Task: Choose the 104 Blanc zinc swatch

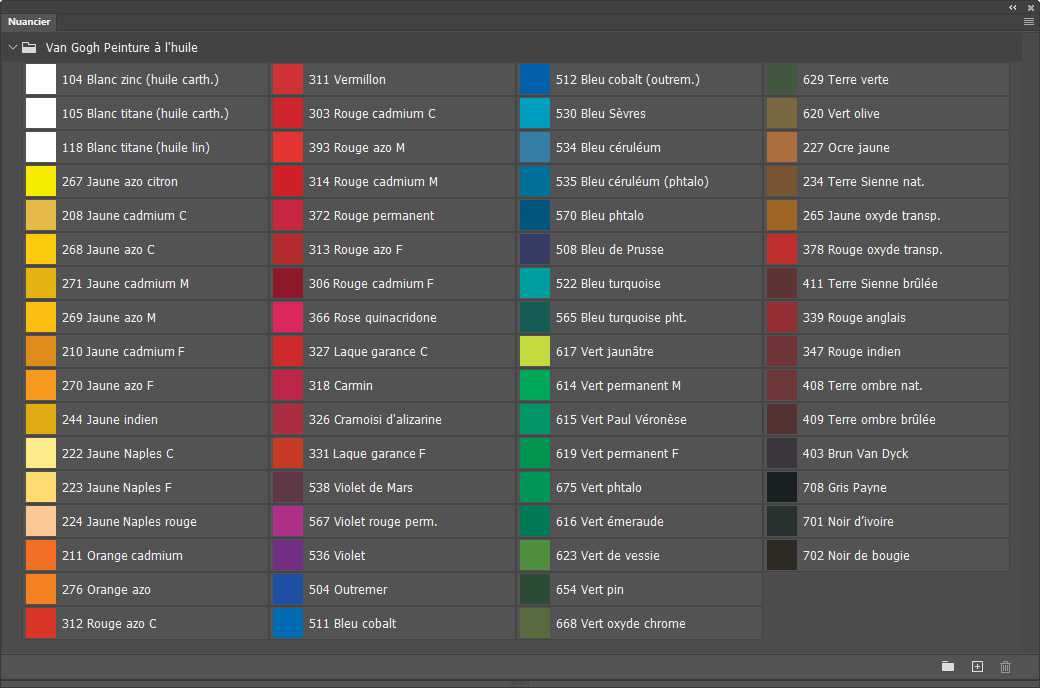Action: pos(146,80)
